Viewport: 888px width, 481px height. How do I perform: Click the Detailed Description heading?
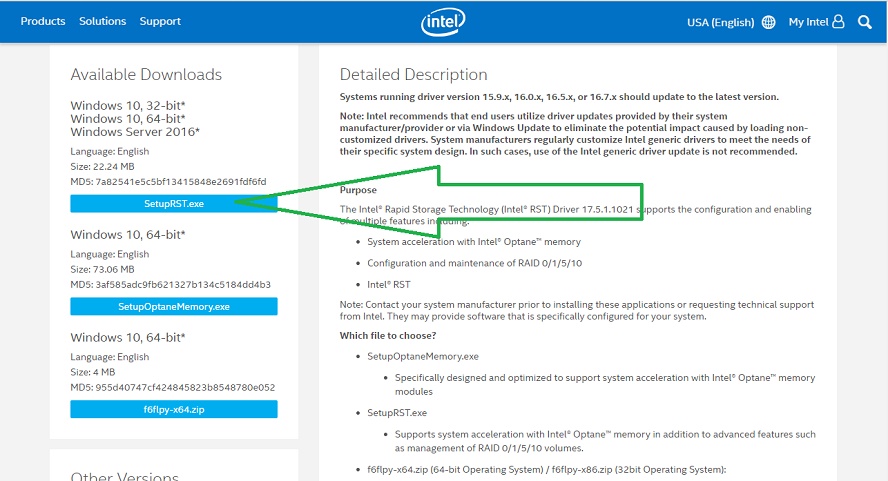coord(413,74)
